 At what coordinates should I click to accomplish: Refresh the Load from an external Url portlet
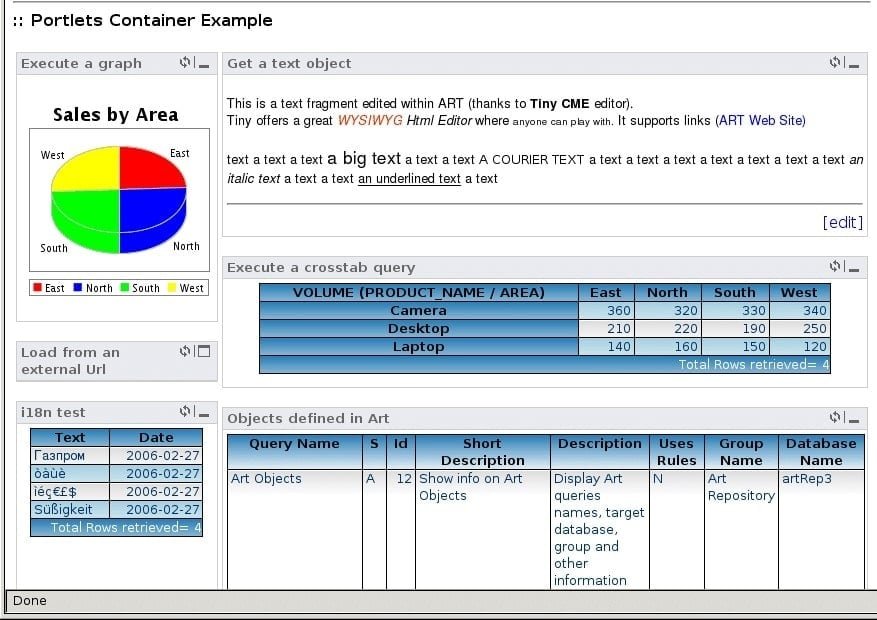(185, 351)
